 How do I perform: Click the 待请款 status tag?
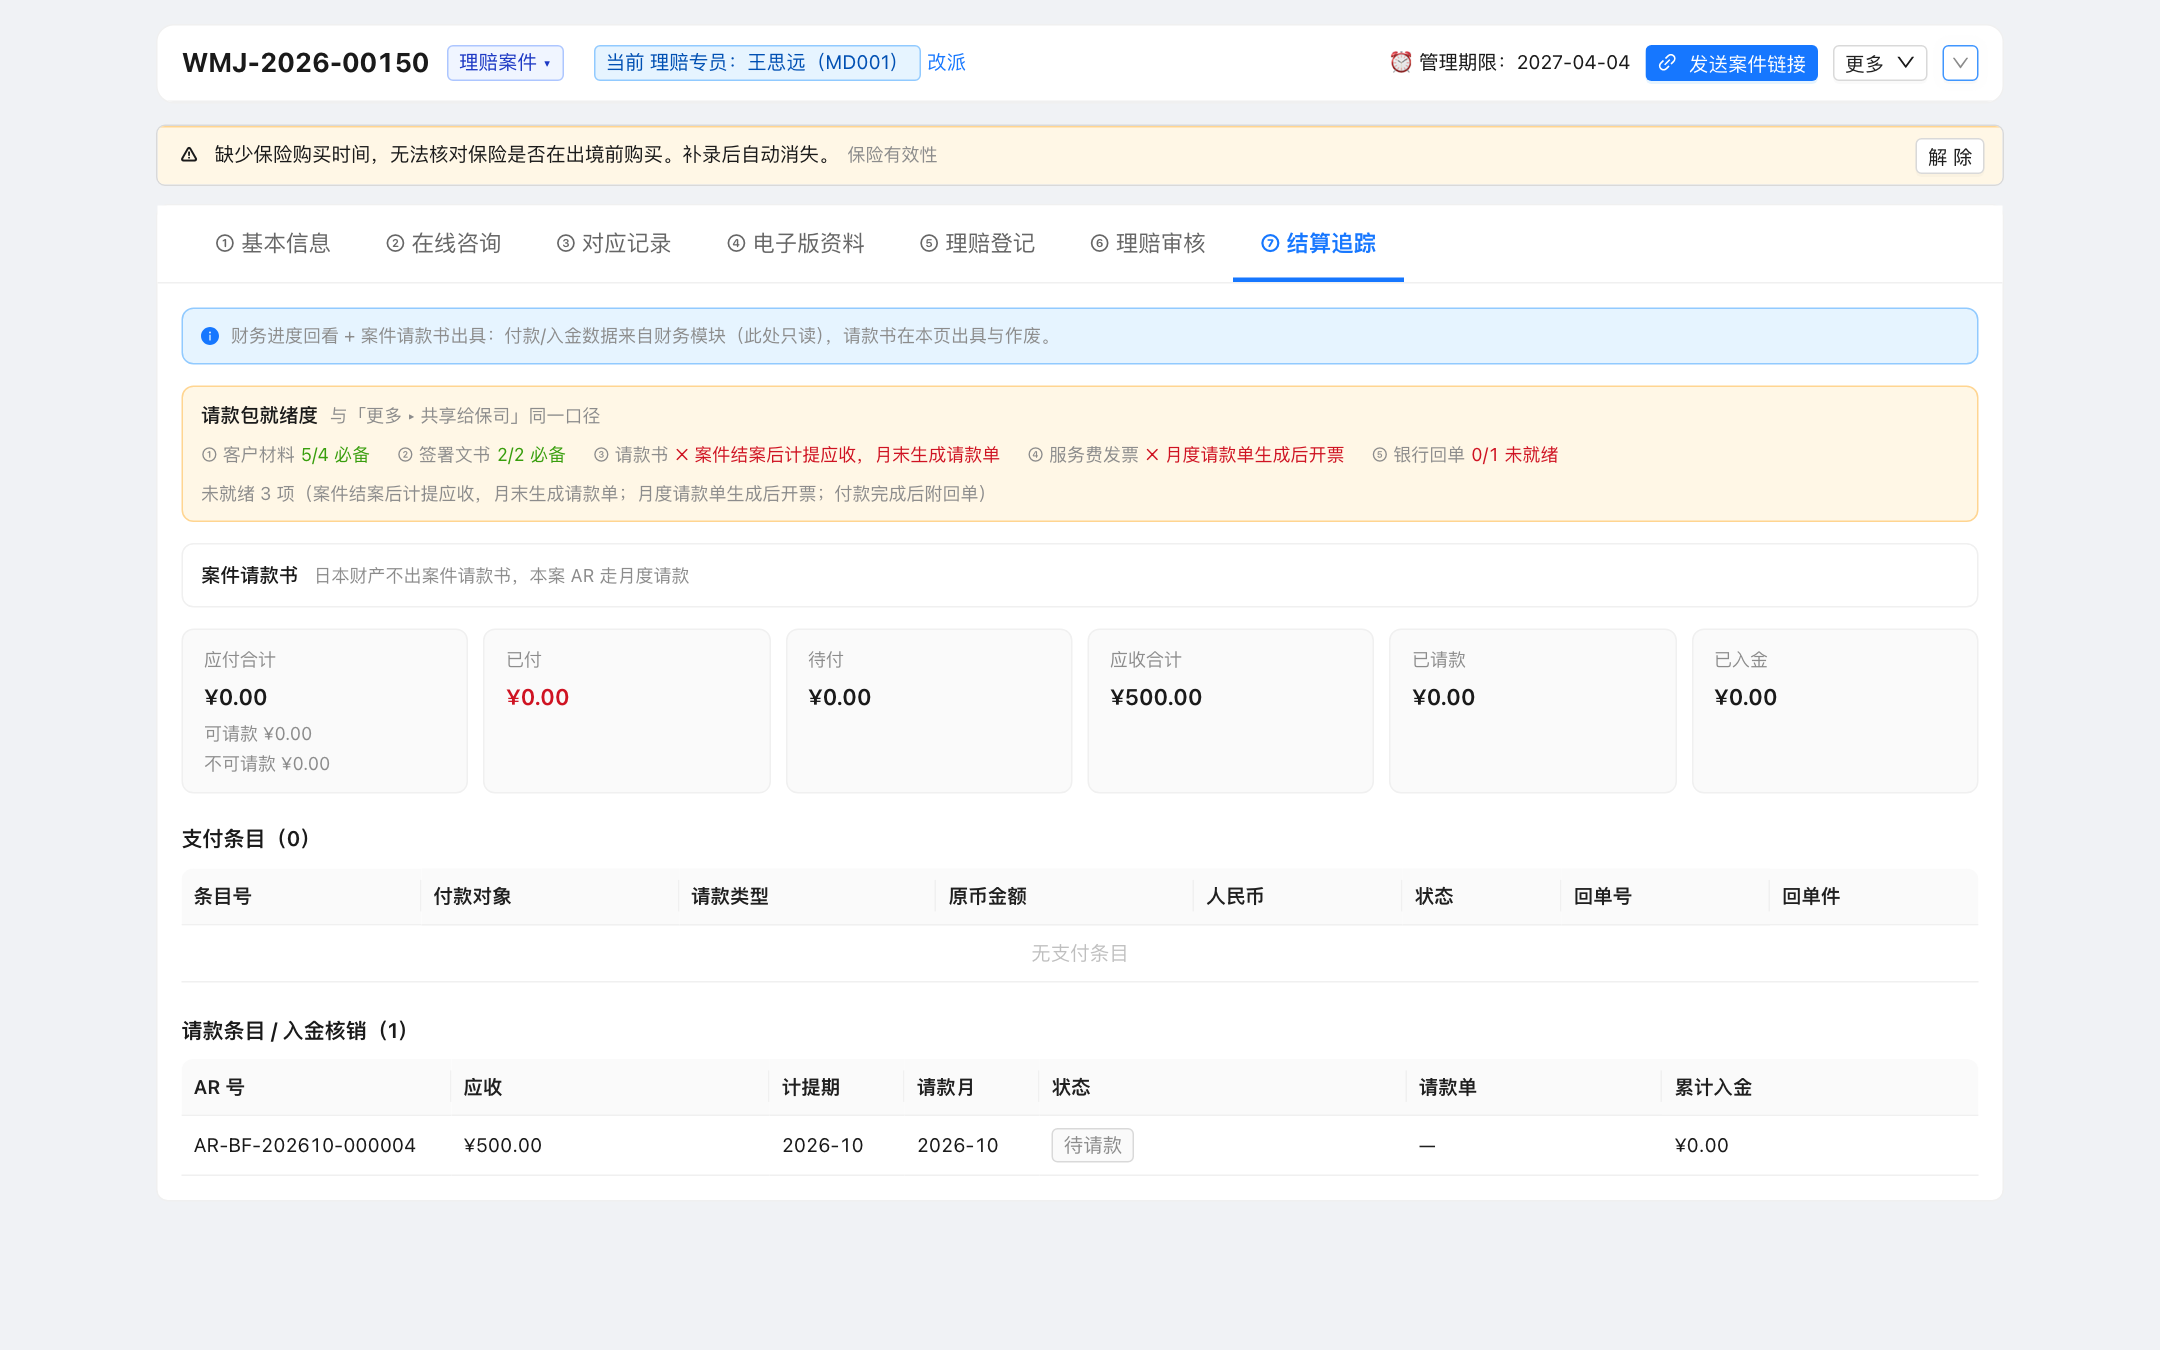1092,1145
